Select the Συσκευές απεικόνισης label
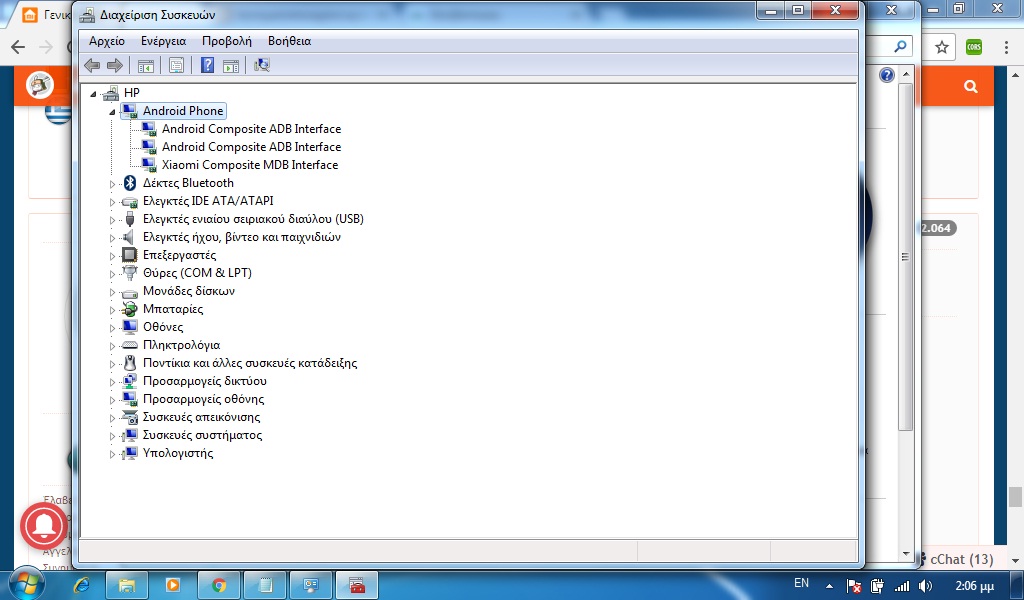This screenshot has width=1024, height=600. (201, 417)
